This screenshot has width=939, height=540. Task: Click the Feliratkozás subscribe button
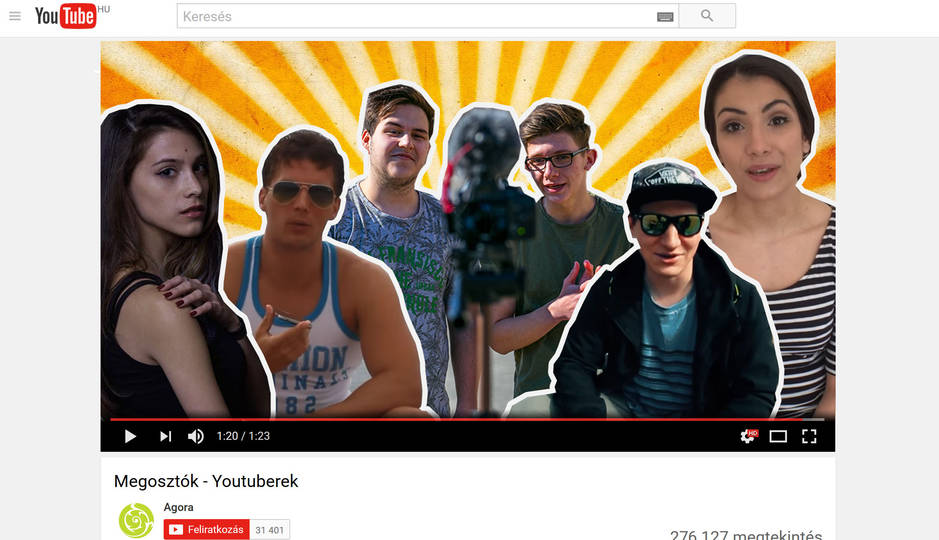point(206,529)
